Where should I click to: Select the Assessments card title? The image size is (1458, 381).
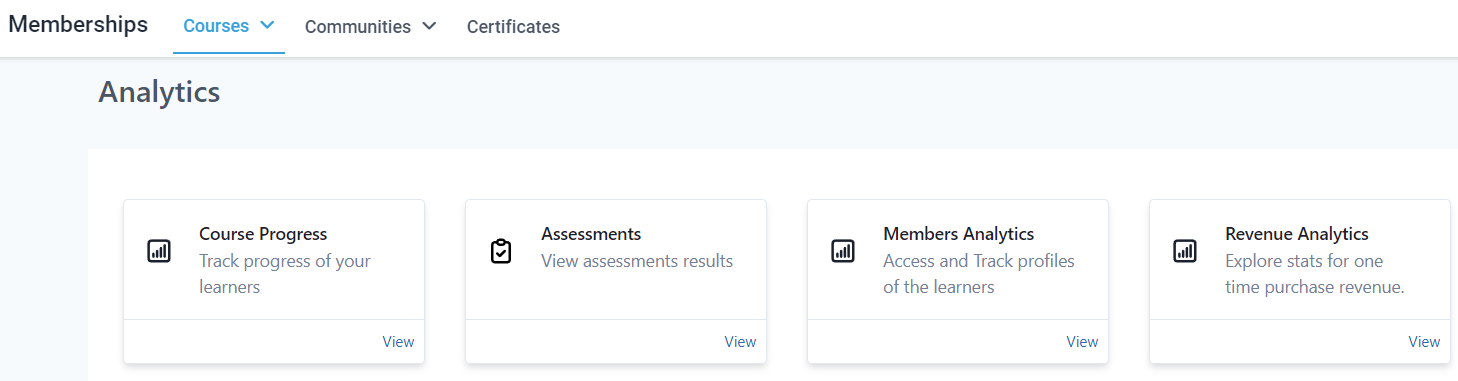(591, 234)
